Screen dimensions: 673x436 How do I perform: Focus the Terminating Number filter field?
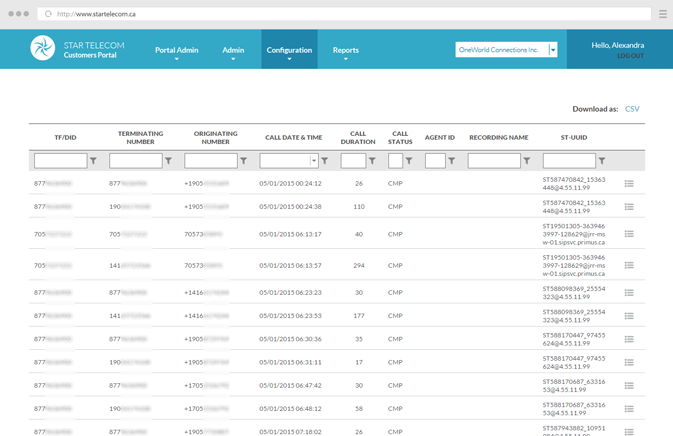[136, 161]
